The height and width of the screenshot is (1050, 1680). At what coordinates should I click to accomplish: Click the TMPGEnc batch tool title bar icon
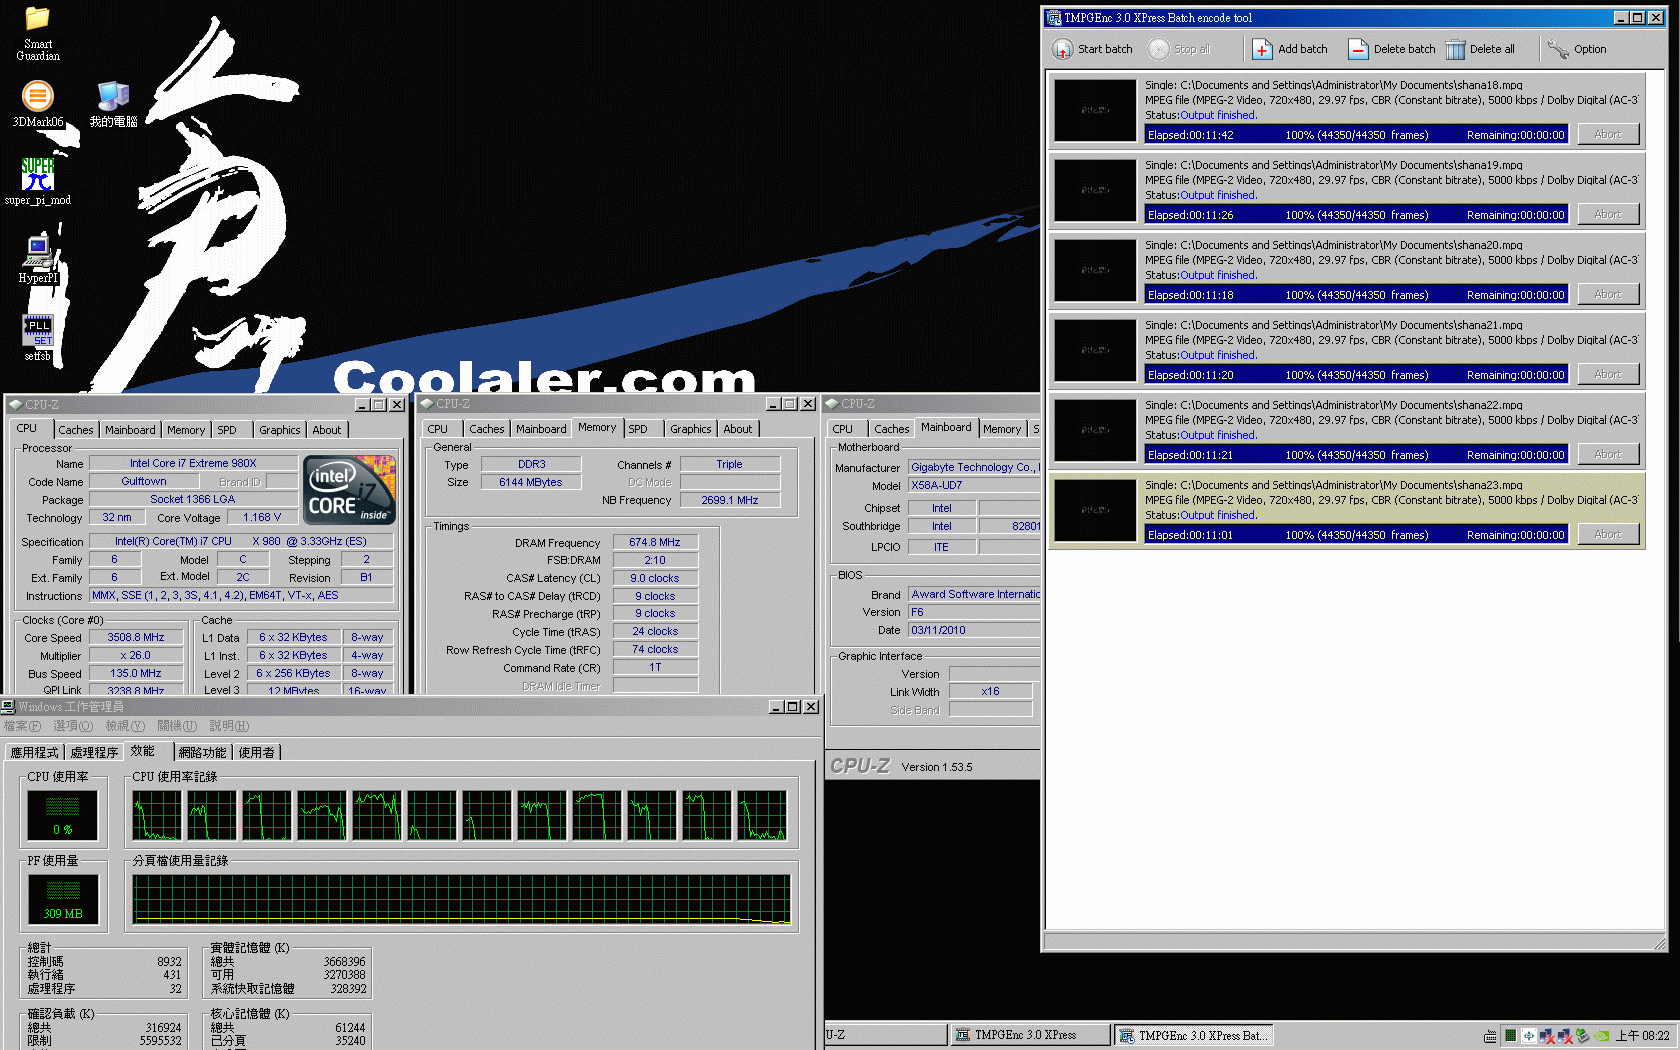tap(1053, 17)
